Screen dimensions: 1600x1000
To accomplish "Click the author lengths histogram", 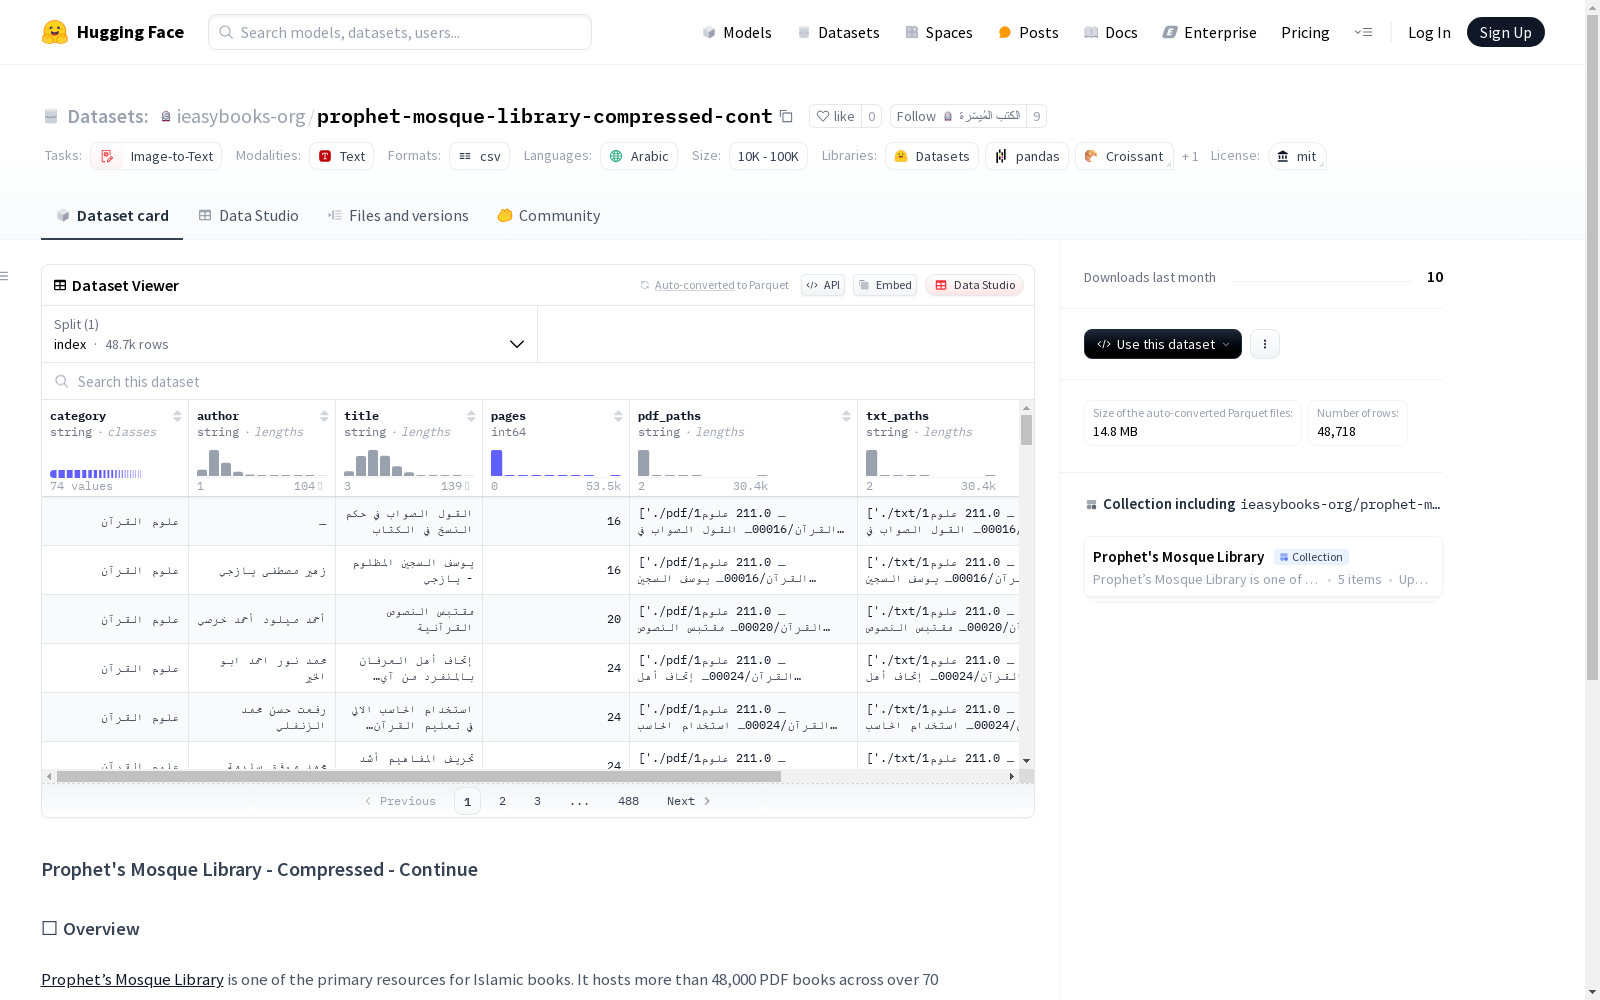I will click(262, 463).
